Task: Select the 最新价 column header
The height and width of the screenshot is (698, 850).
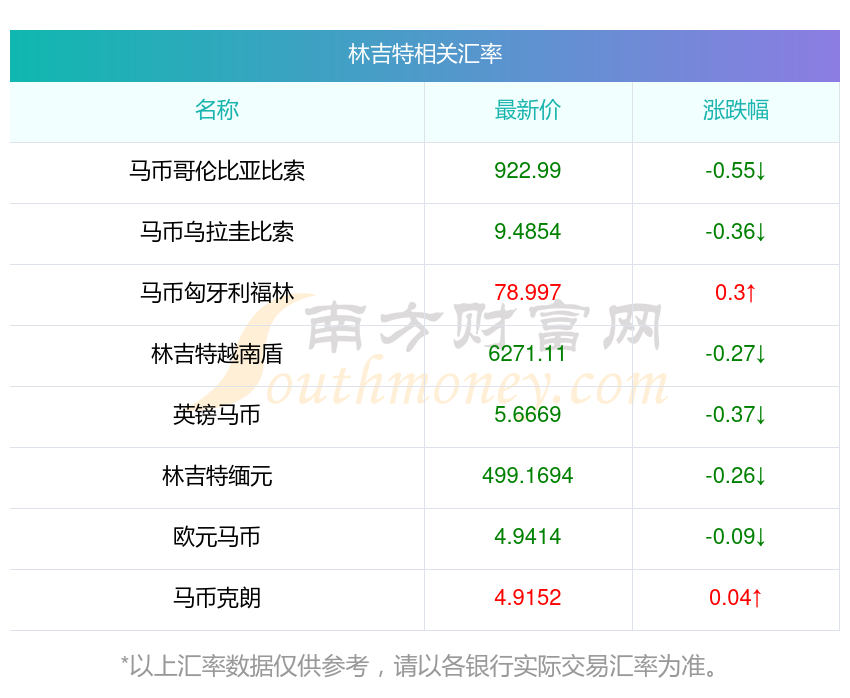Action: click(x=527, y=110)
